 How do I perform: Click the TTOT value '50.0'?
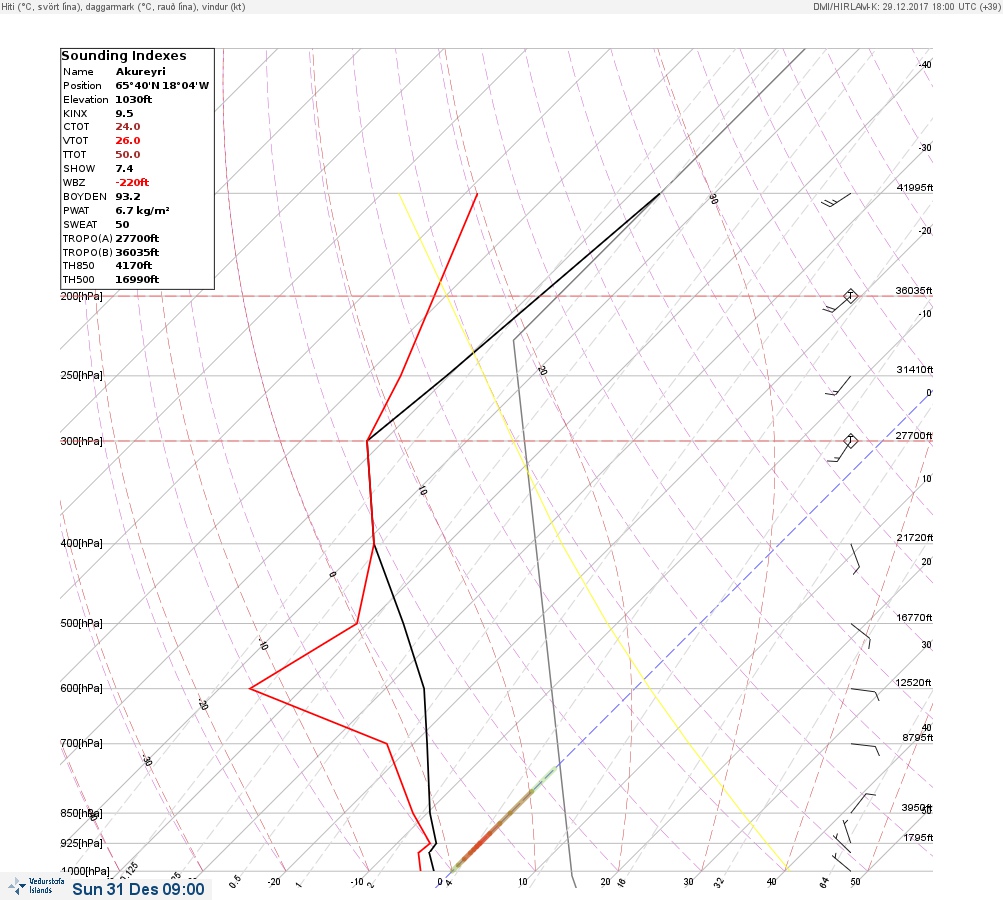click(x=128, y=155)
